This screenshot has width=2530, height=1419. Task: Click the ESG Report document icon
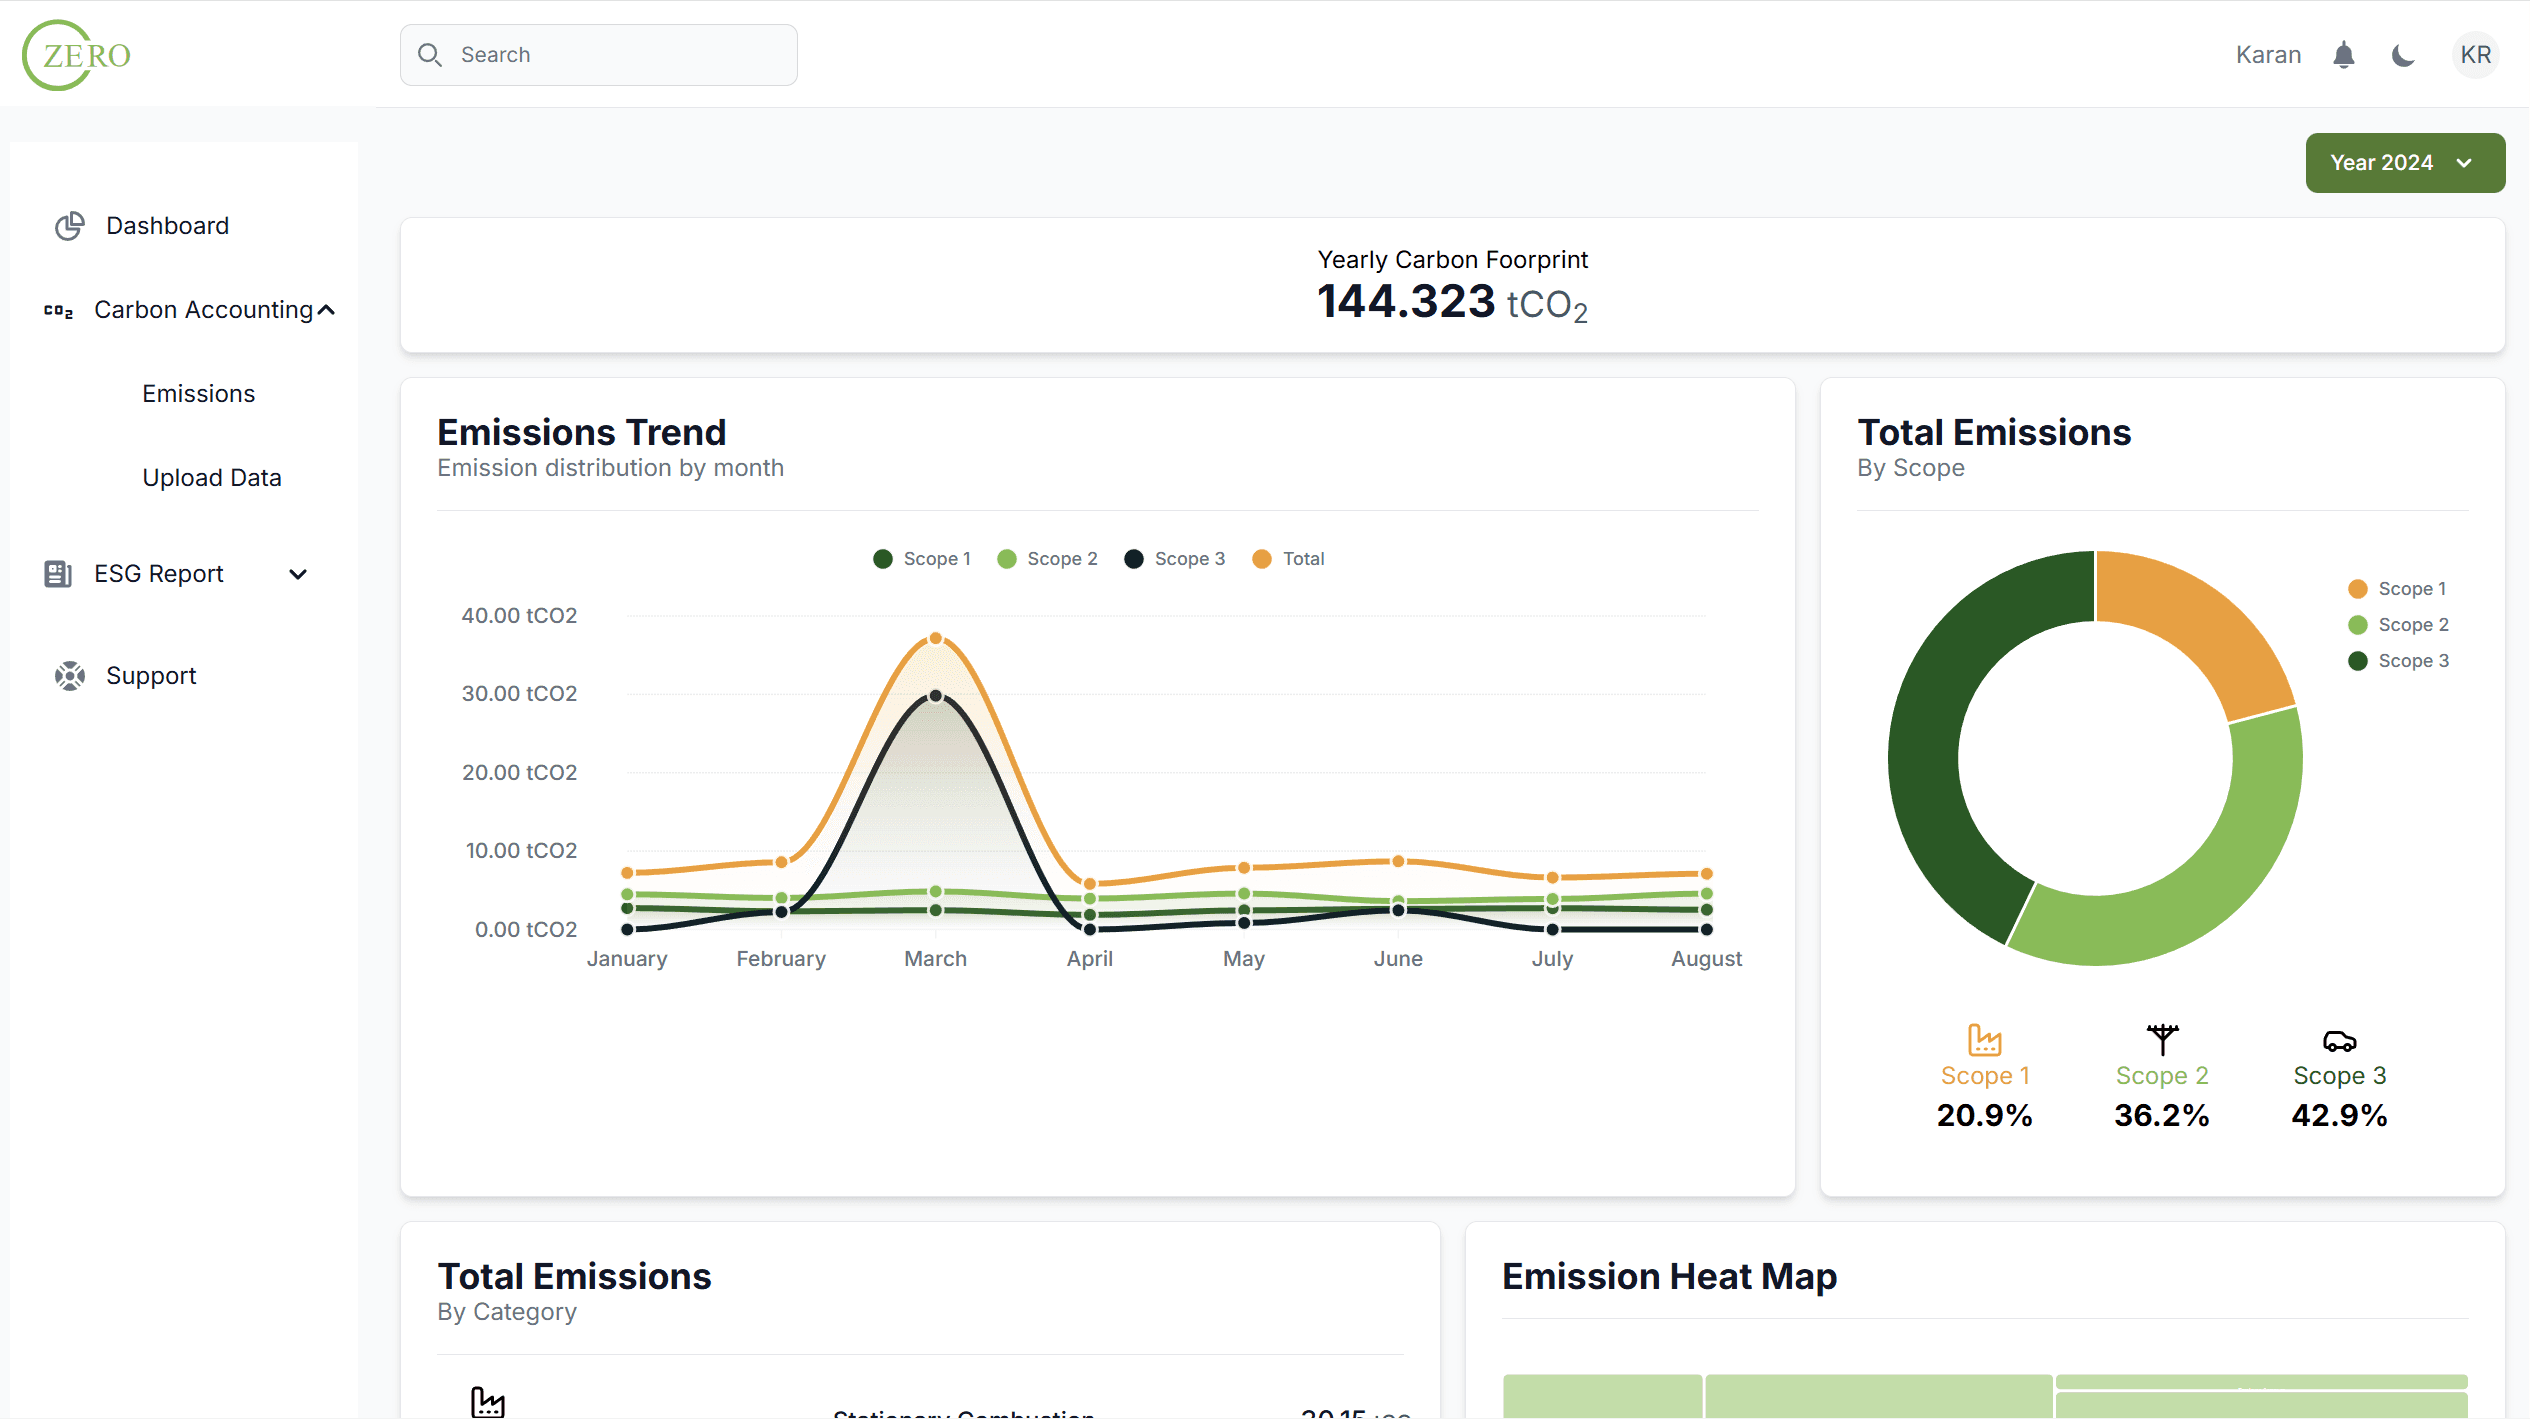[58, 574]
